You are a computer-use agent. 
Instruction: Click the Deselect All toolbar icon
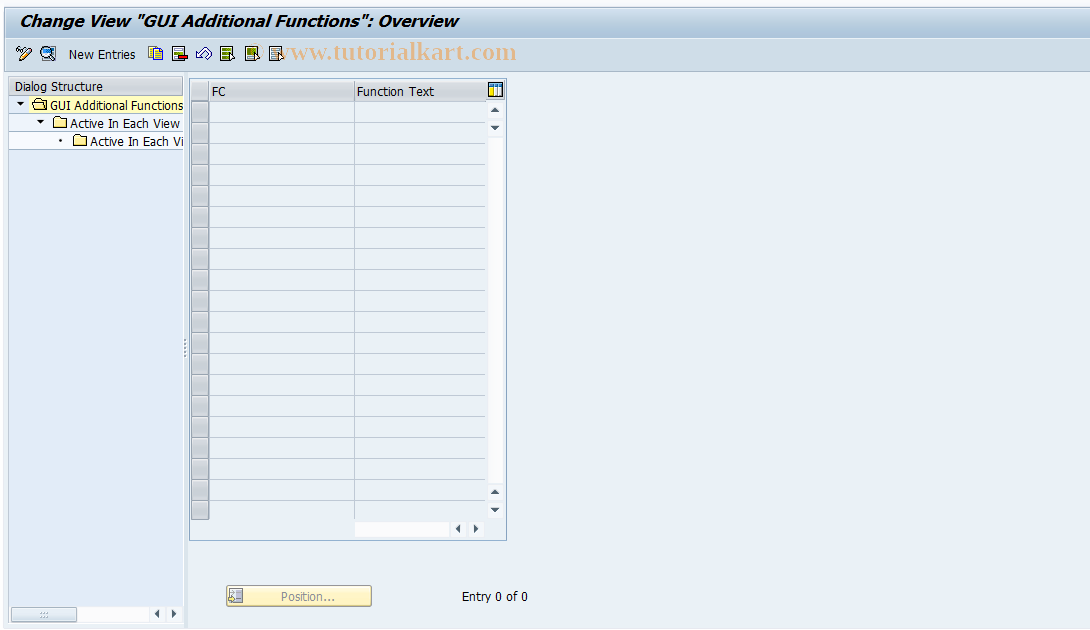[276, 54]
